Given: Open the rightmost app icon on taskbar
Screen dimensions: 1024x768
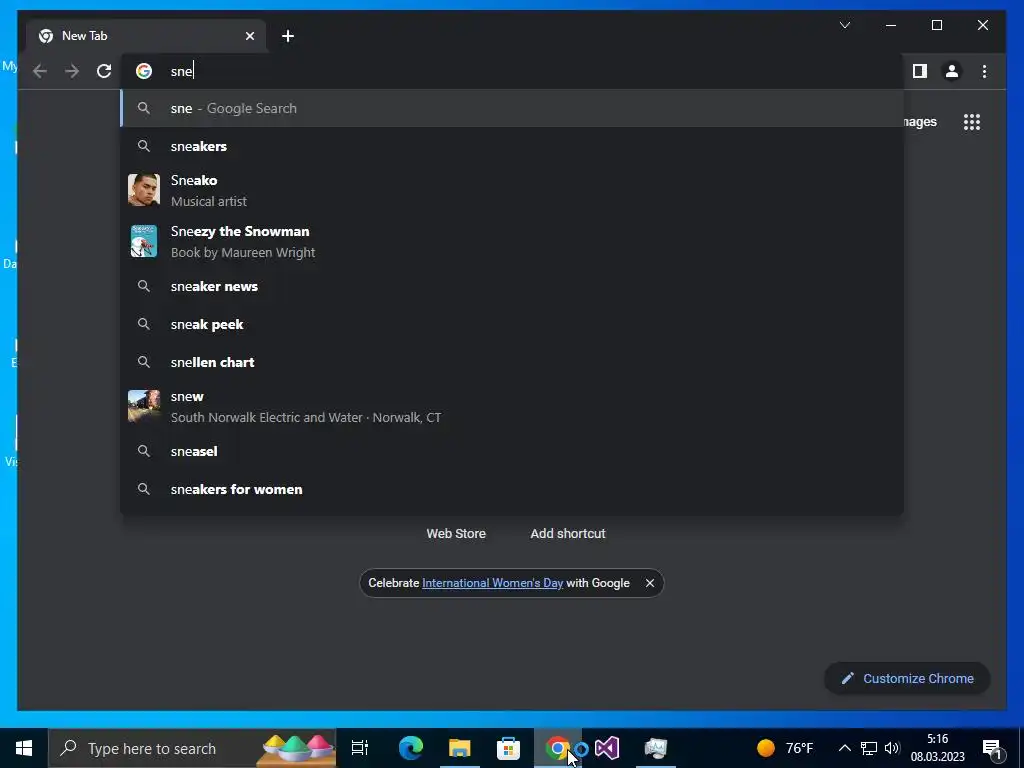Looking at the screenshot, I should pyautogui.click(x=656, y=748).
